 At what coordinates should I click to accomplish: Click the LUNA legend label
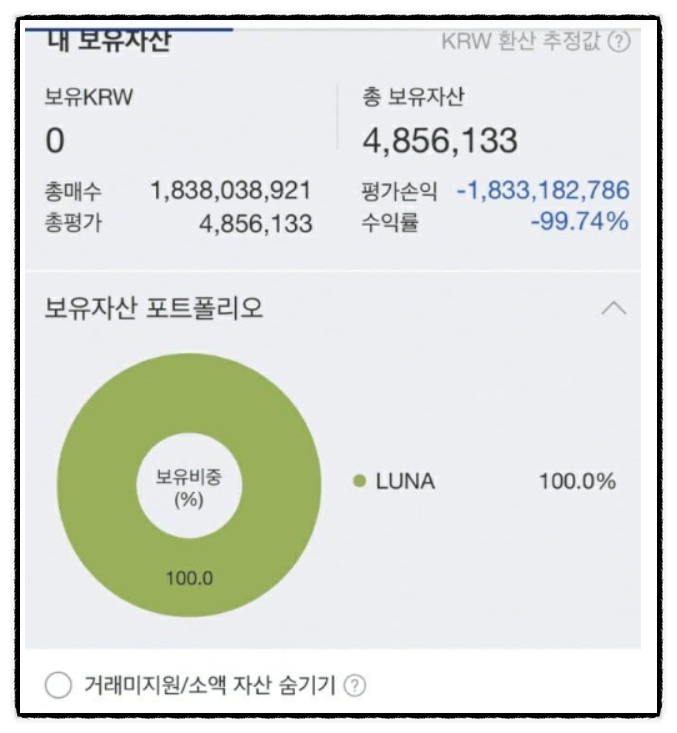click(x=405, y=481)
